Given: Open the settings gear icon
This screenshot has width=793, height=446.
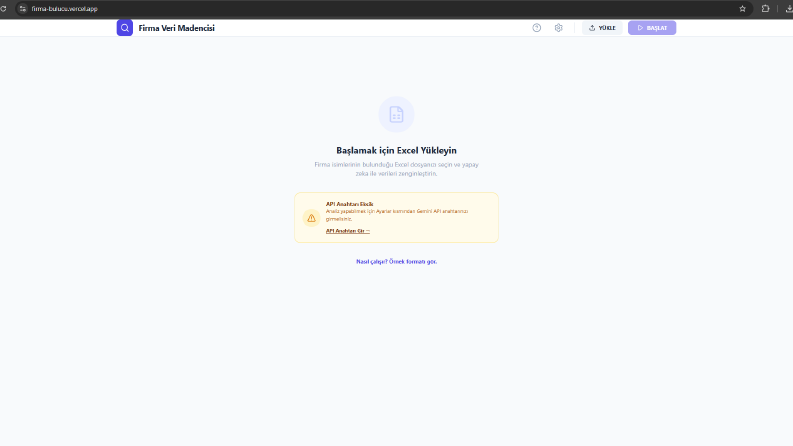Looking at the screenshot, I should click(x=558, y=28).
